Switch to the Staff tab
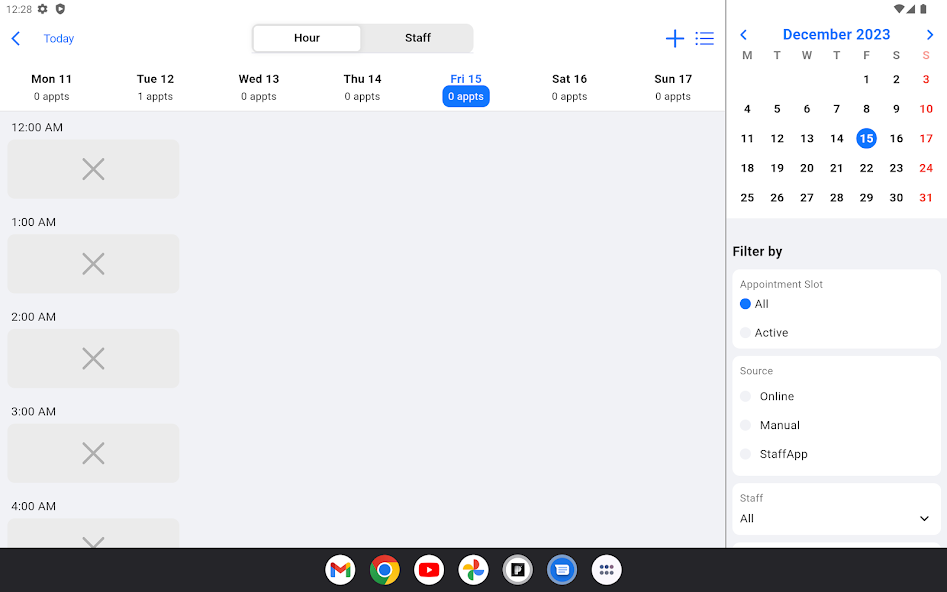This screenshot has height=592, width=947. click(x=417, y=38)
